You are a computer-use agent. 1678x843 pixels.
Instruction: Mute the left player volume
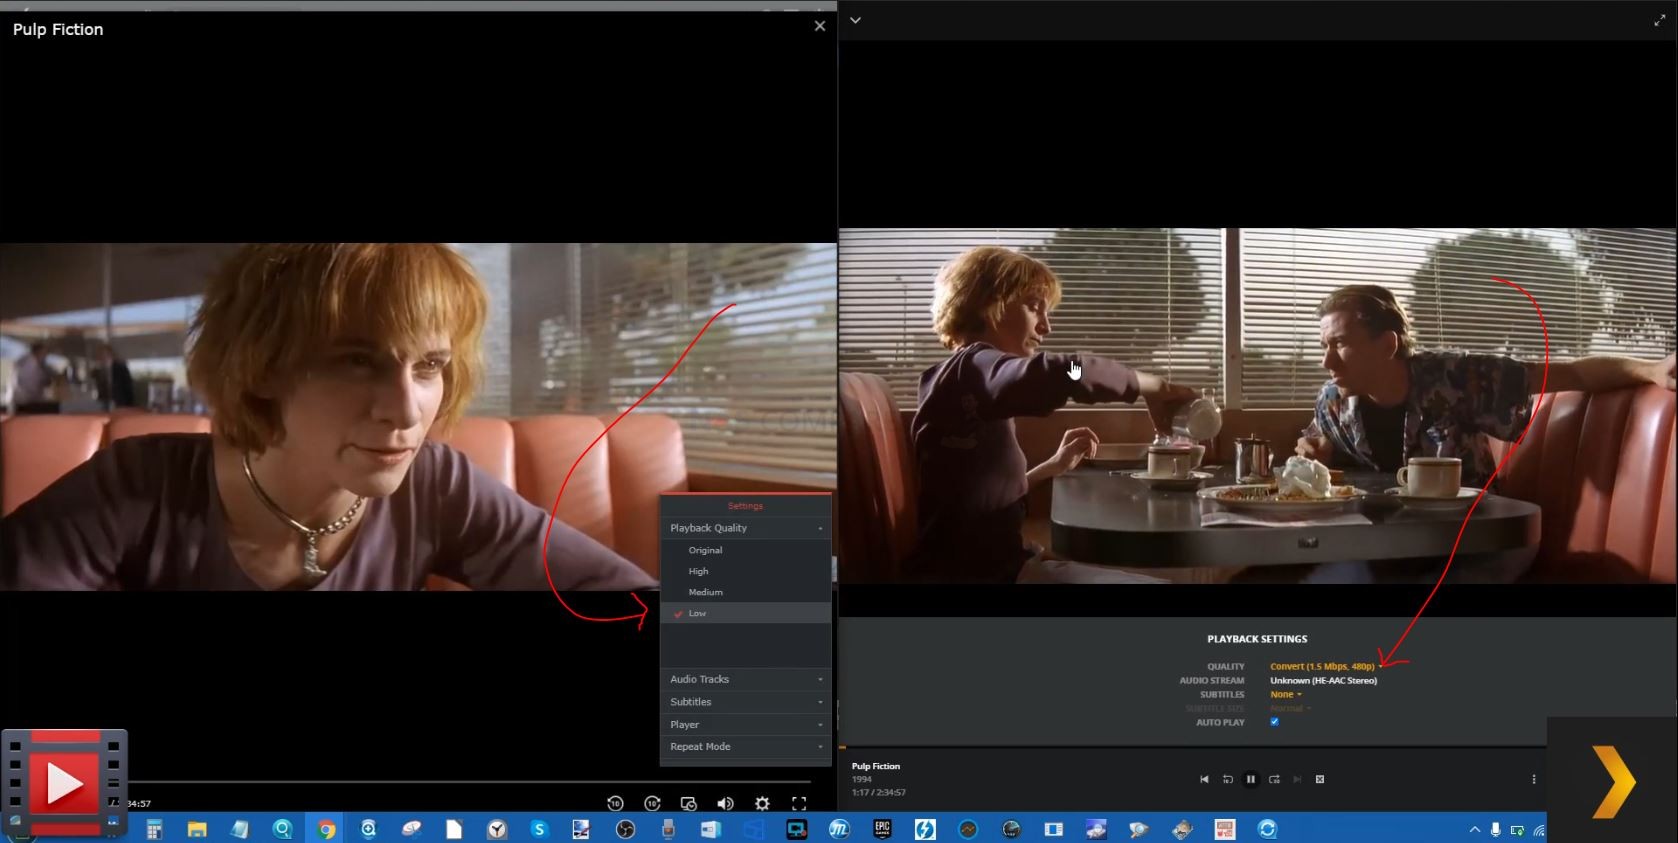coord(725,803)
